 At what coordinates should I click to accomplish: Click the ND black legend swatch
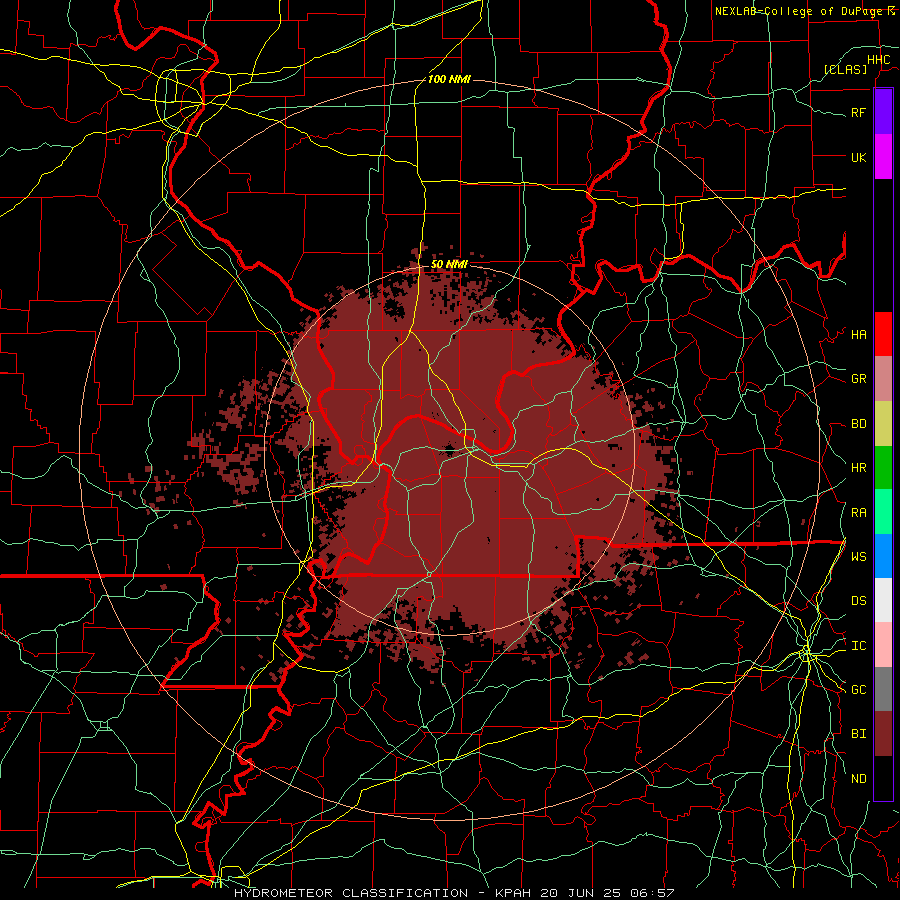coord(883,778)
